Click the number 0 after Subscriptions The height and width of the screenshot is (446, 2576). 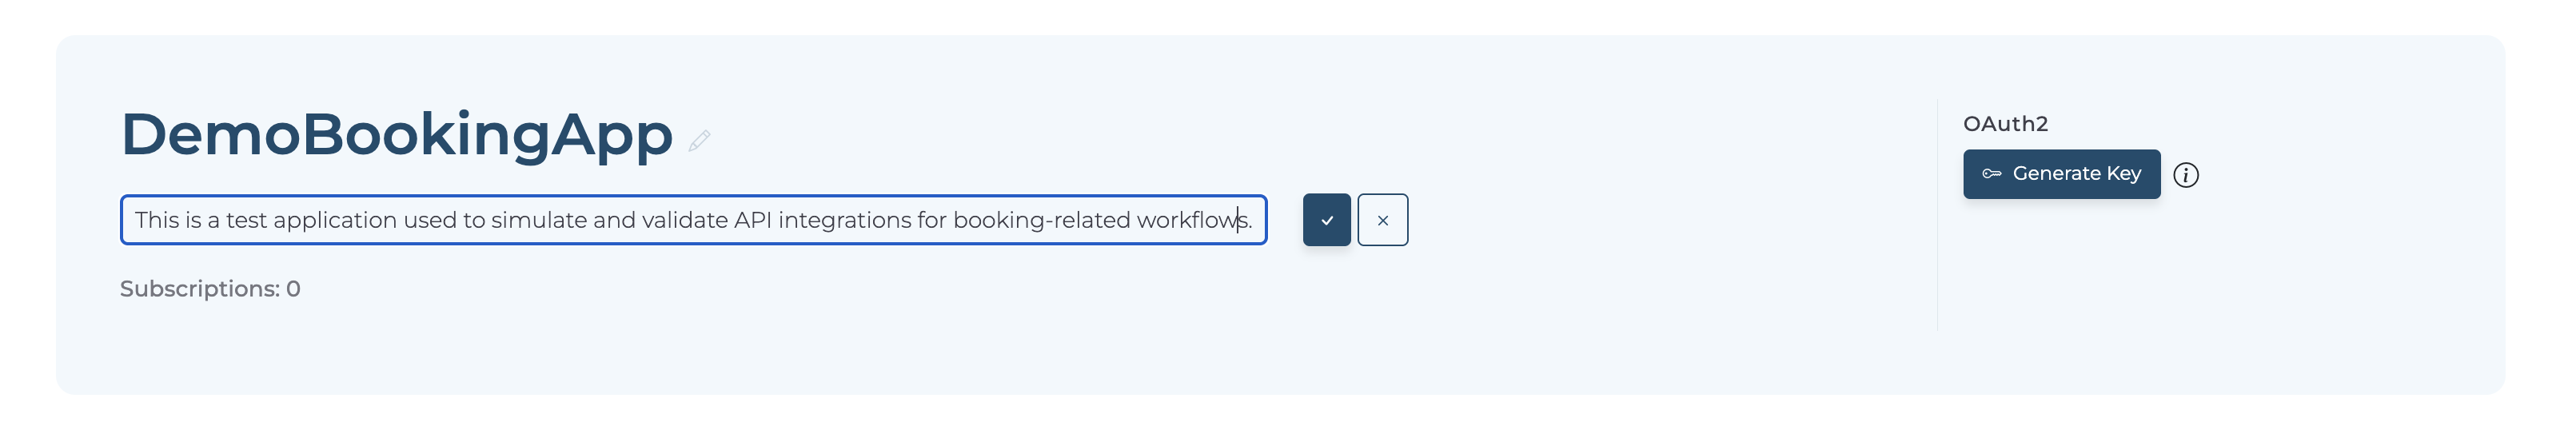coord(293,289)
